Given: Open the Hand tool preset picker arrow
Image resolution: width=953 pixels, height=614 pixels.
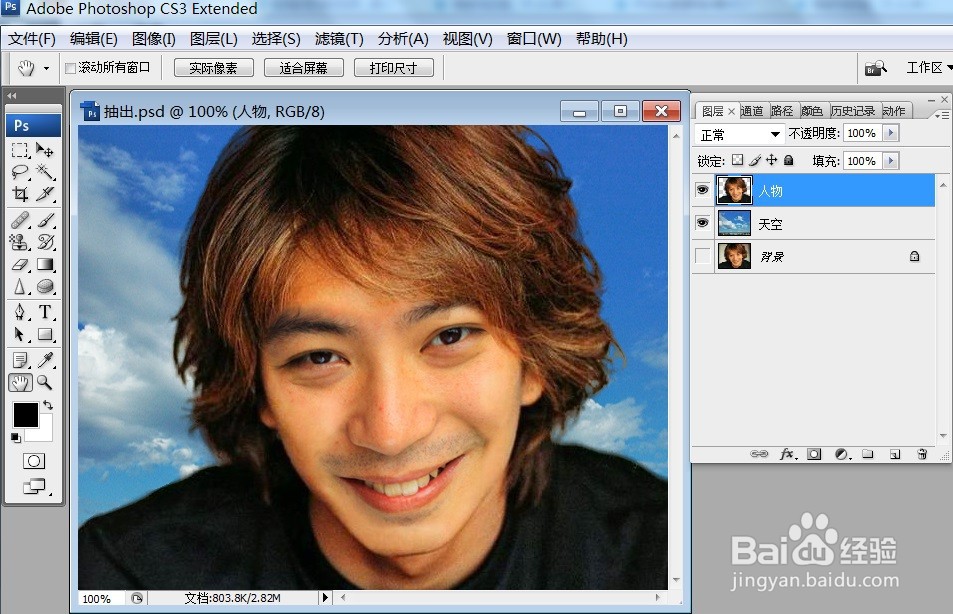Looking at the screenshot, I should [x=46, y=68].
